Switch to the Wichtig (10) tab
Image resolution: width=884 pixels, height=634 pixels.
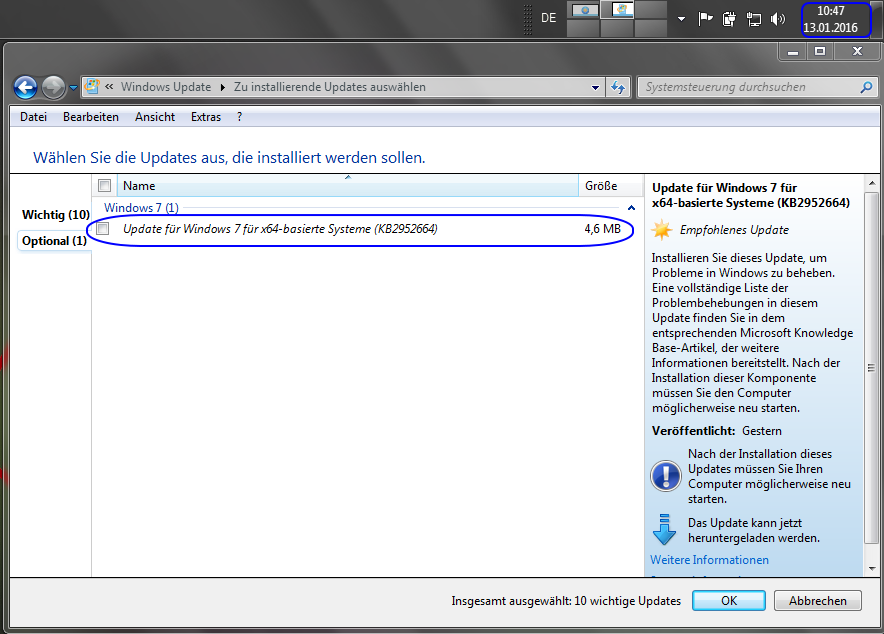pyautogui.click(x=55, y=215)
